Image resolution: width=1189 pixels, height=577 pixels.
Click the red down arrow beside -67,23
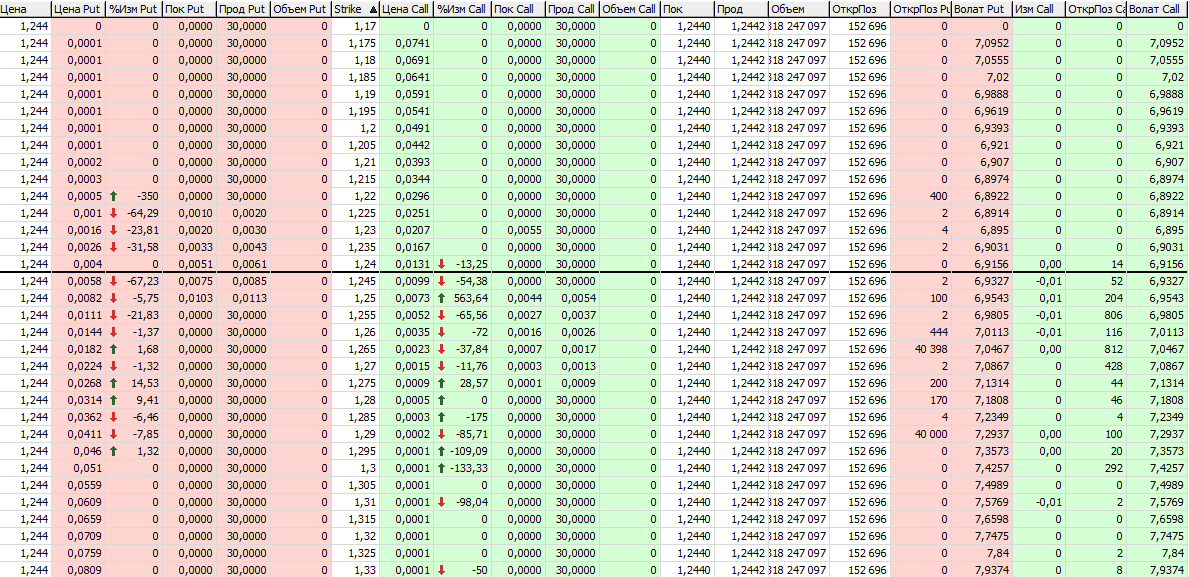point(114,281)
